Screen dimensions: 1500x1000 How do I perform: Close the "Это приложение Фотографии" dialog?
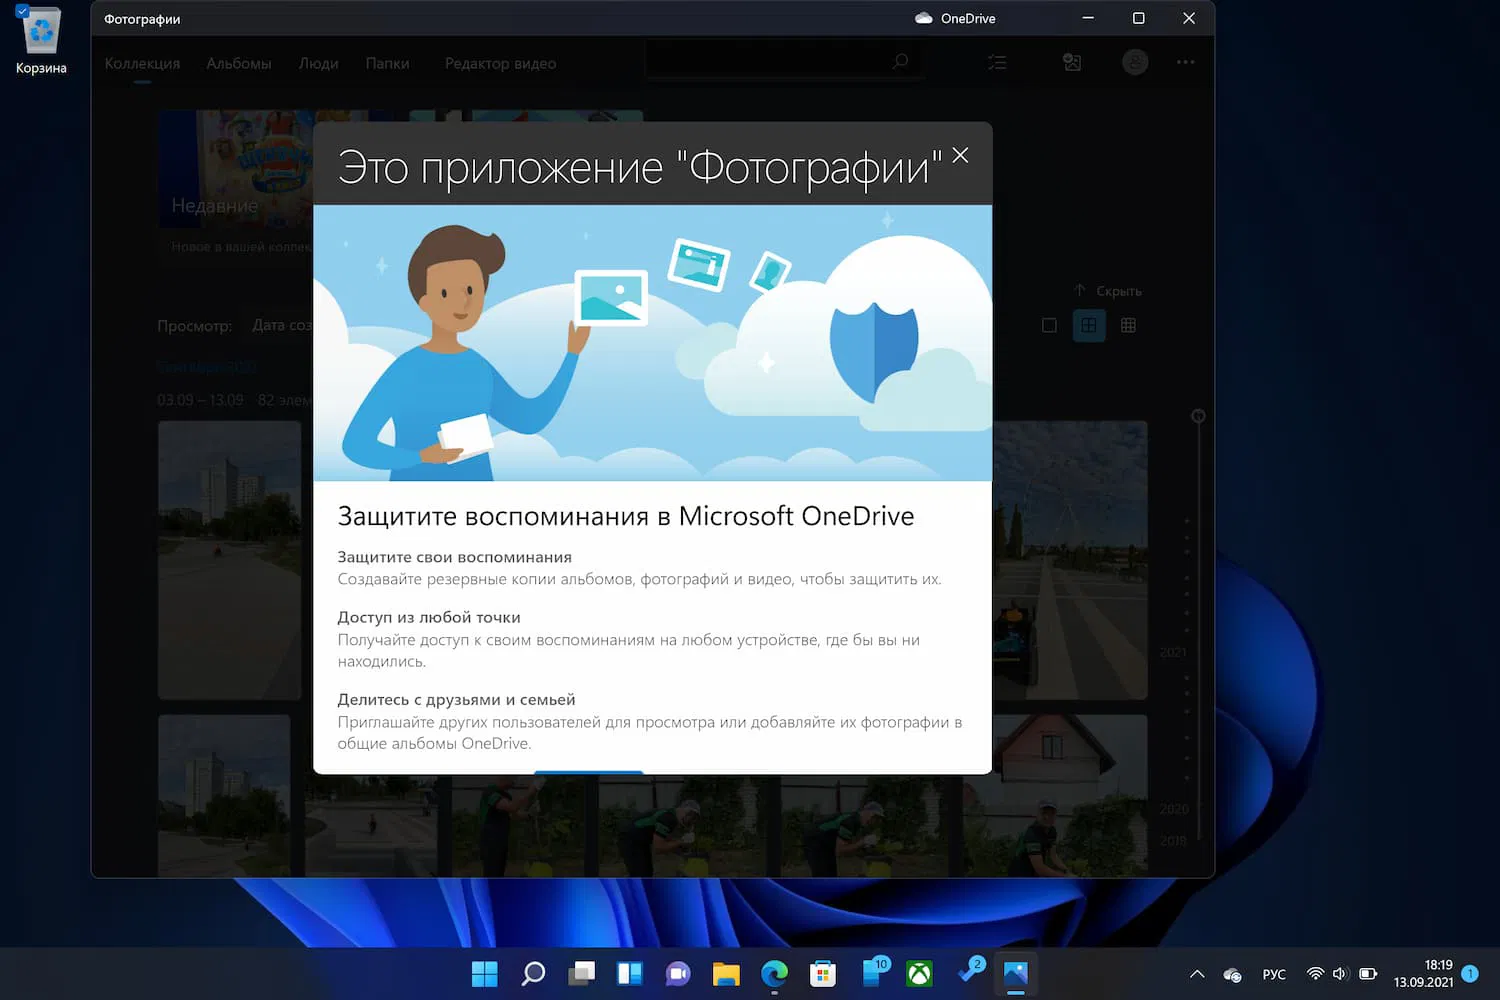(x=960, y=155)
